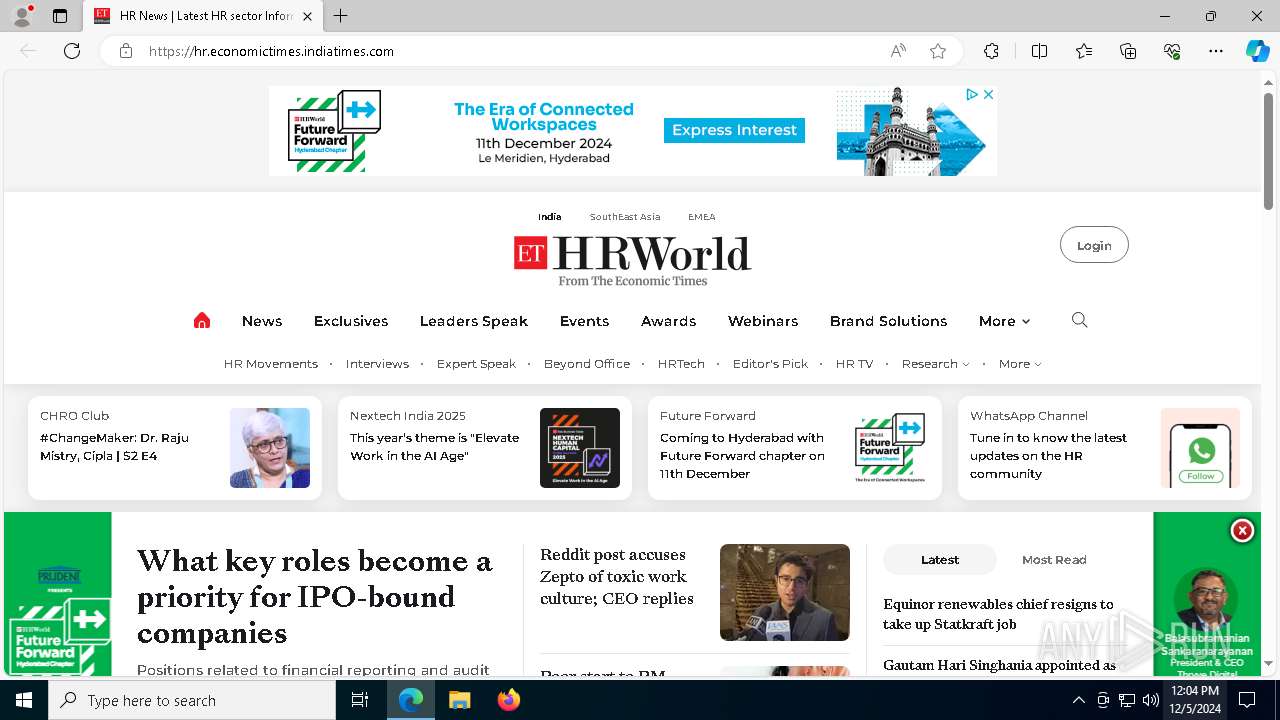Viewport: 1280px width, 720px height.
Task: Click the red home icon in the navigation bar
Action: (202, 321)
